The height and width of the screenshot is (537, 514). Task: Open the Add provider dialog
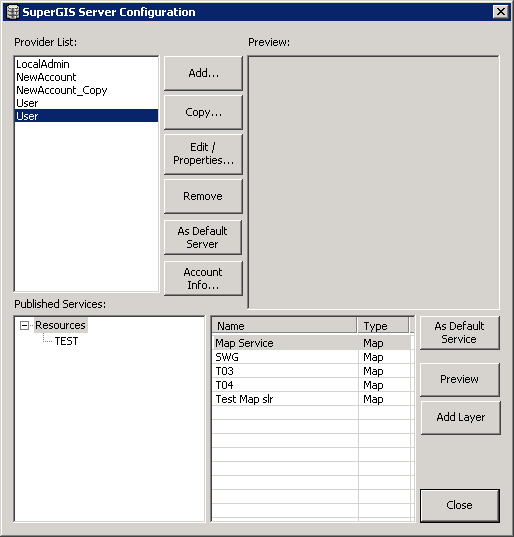(x=203, y=73)
